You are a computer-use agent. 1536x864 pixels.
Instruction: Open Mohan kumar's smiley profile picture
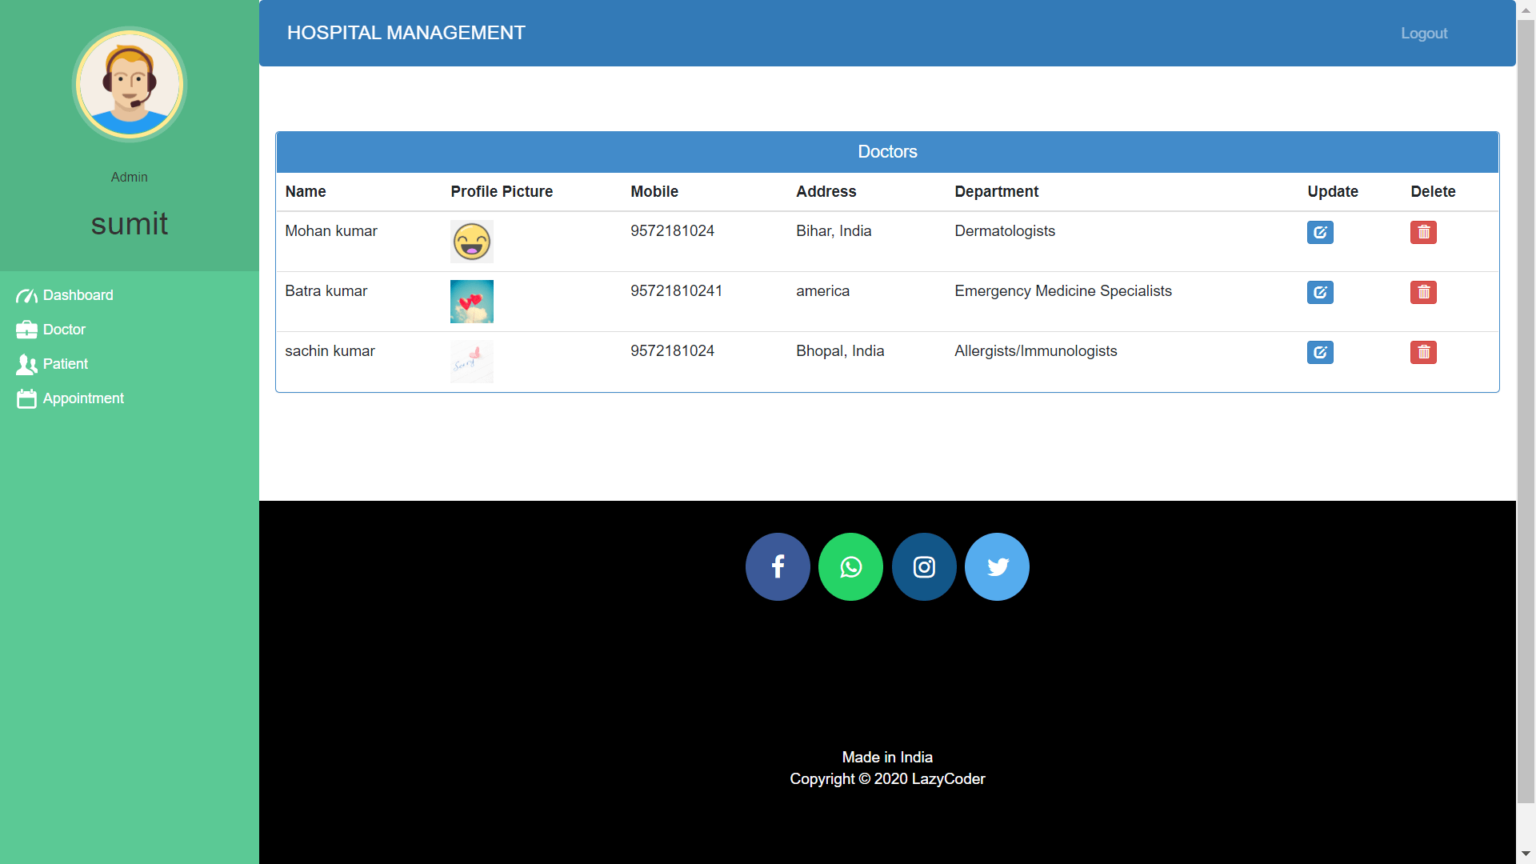point(472,241)
